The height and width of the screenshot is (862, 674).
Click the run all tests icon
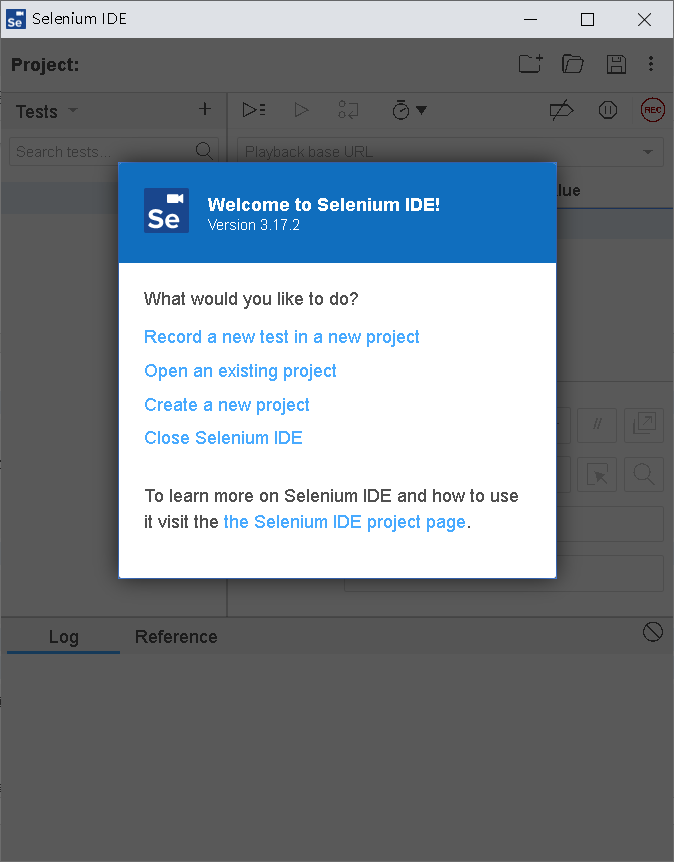254,110
